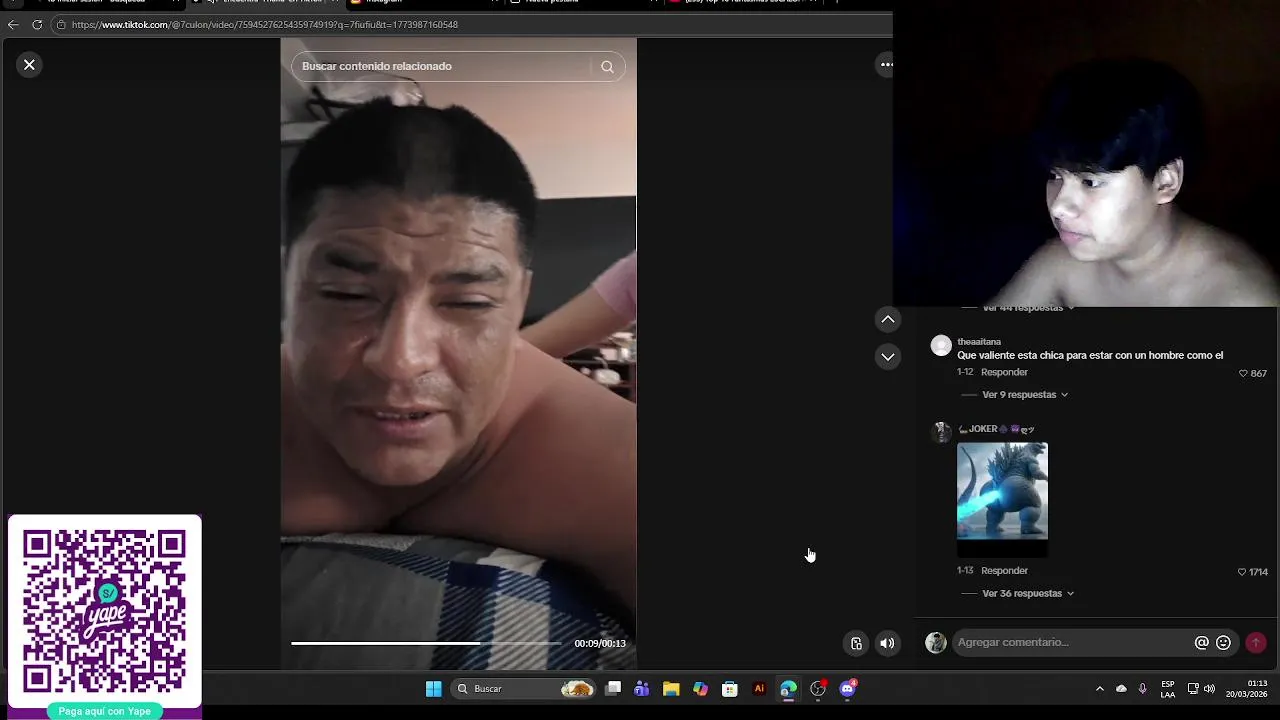This screenshot has height=720, width=1280.
Task: Mute the video with speaker icon
Action: click(887, 643)
